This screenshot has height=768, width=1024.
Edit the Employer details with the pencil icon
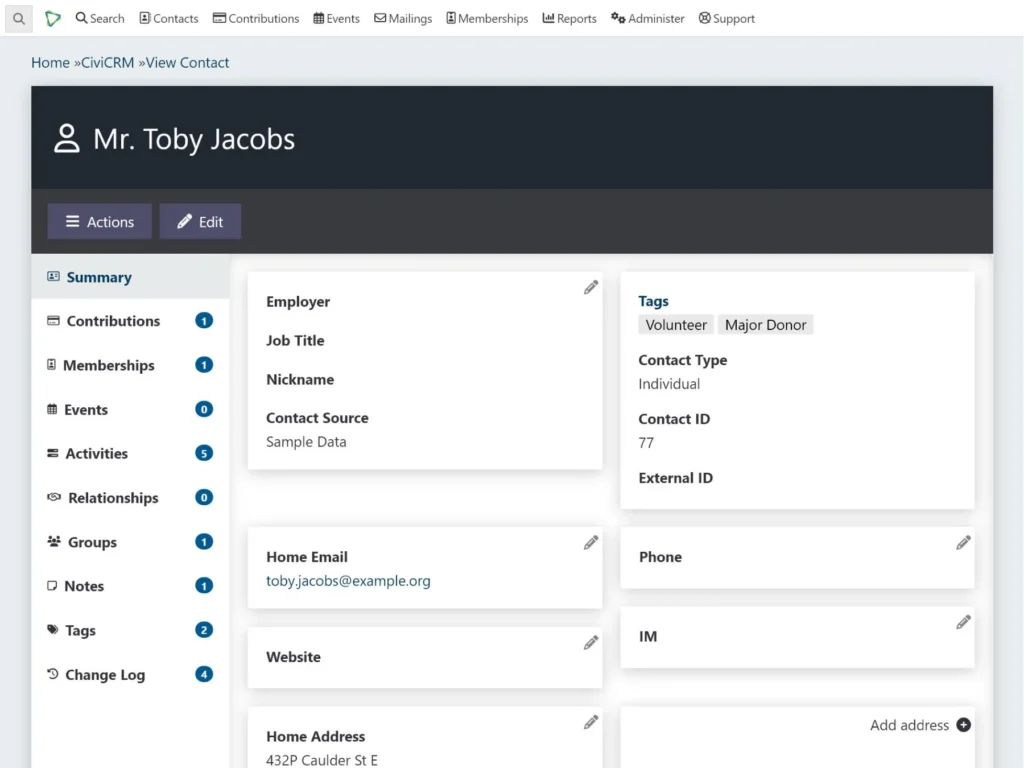click(x=590, y=287)
